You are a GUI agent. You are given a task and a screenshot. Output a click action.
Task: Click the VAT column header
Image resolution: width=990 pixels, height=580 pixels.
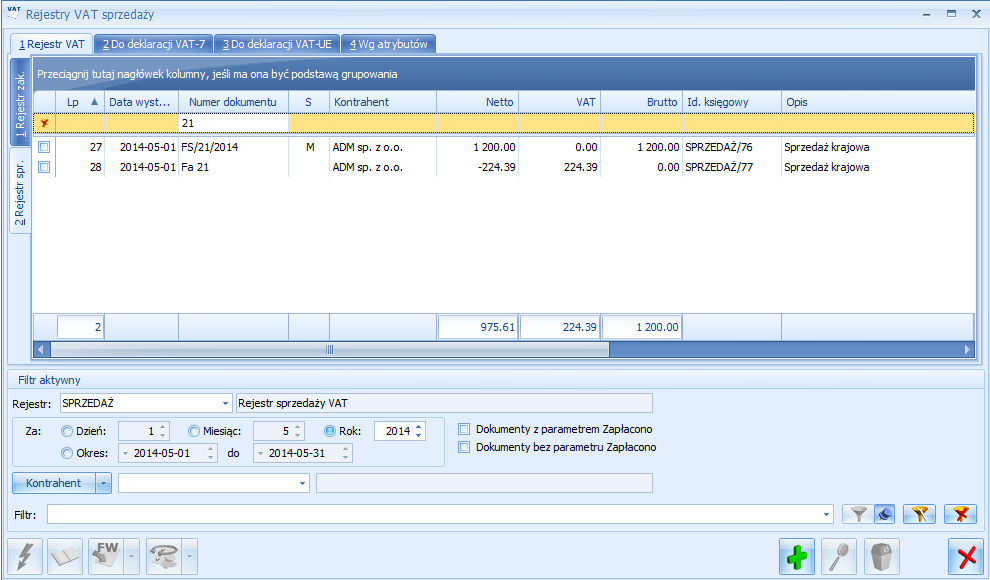click(559, 102)
